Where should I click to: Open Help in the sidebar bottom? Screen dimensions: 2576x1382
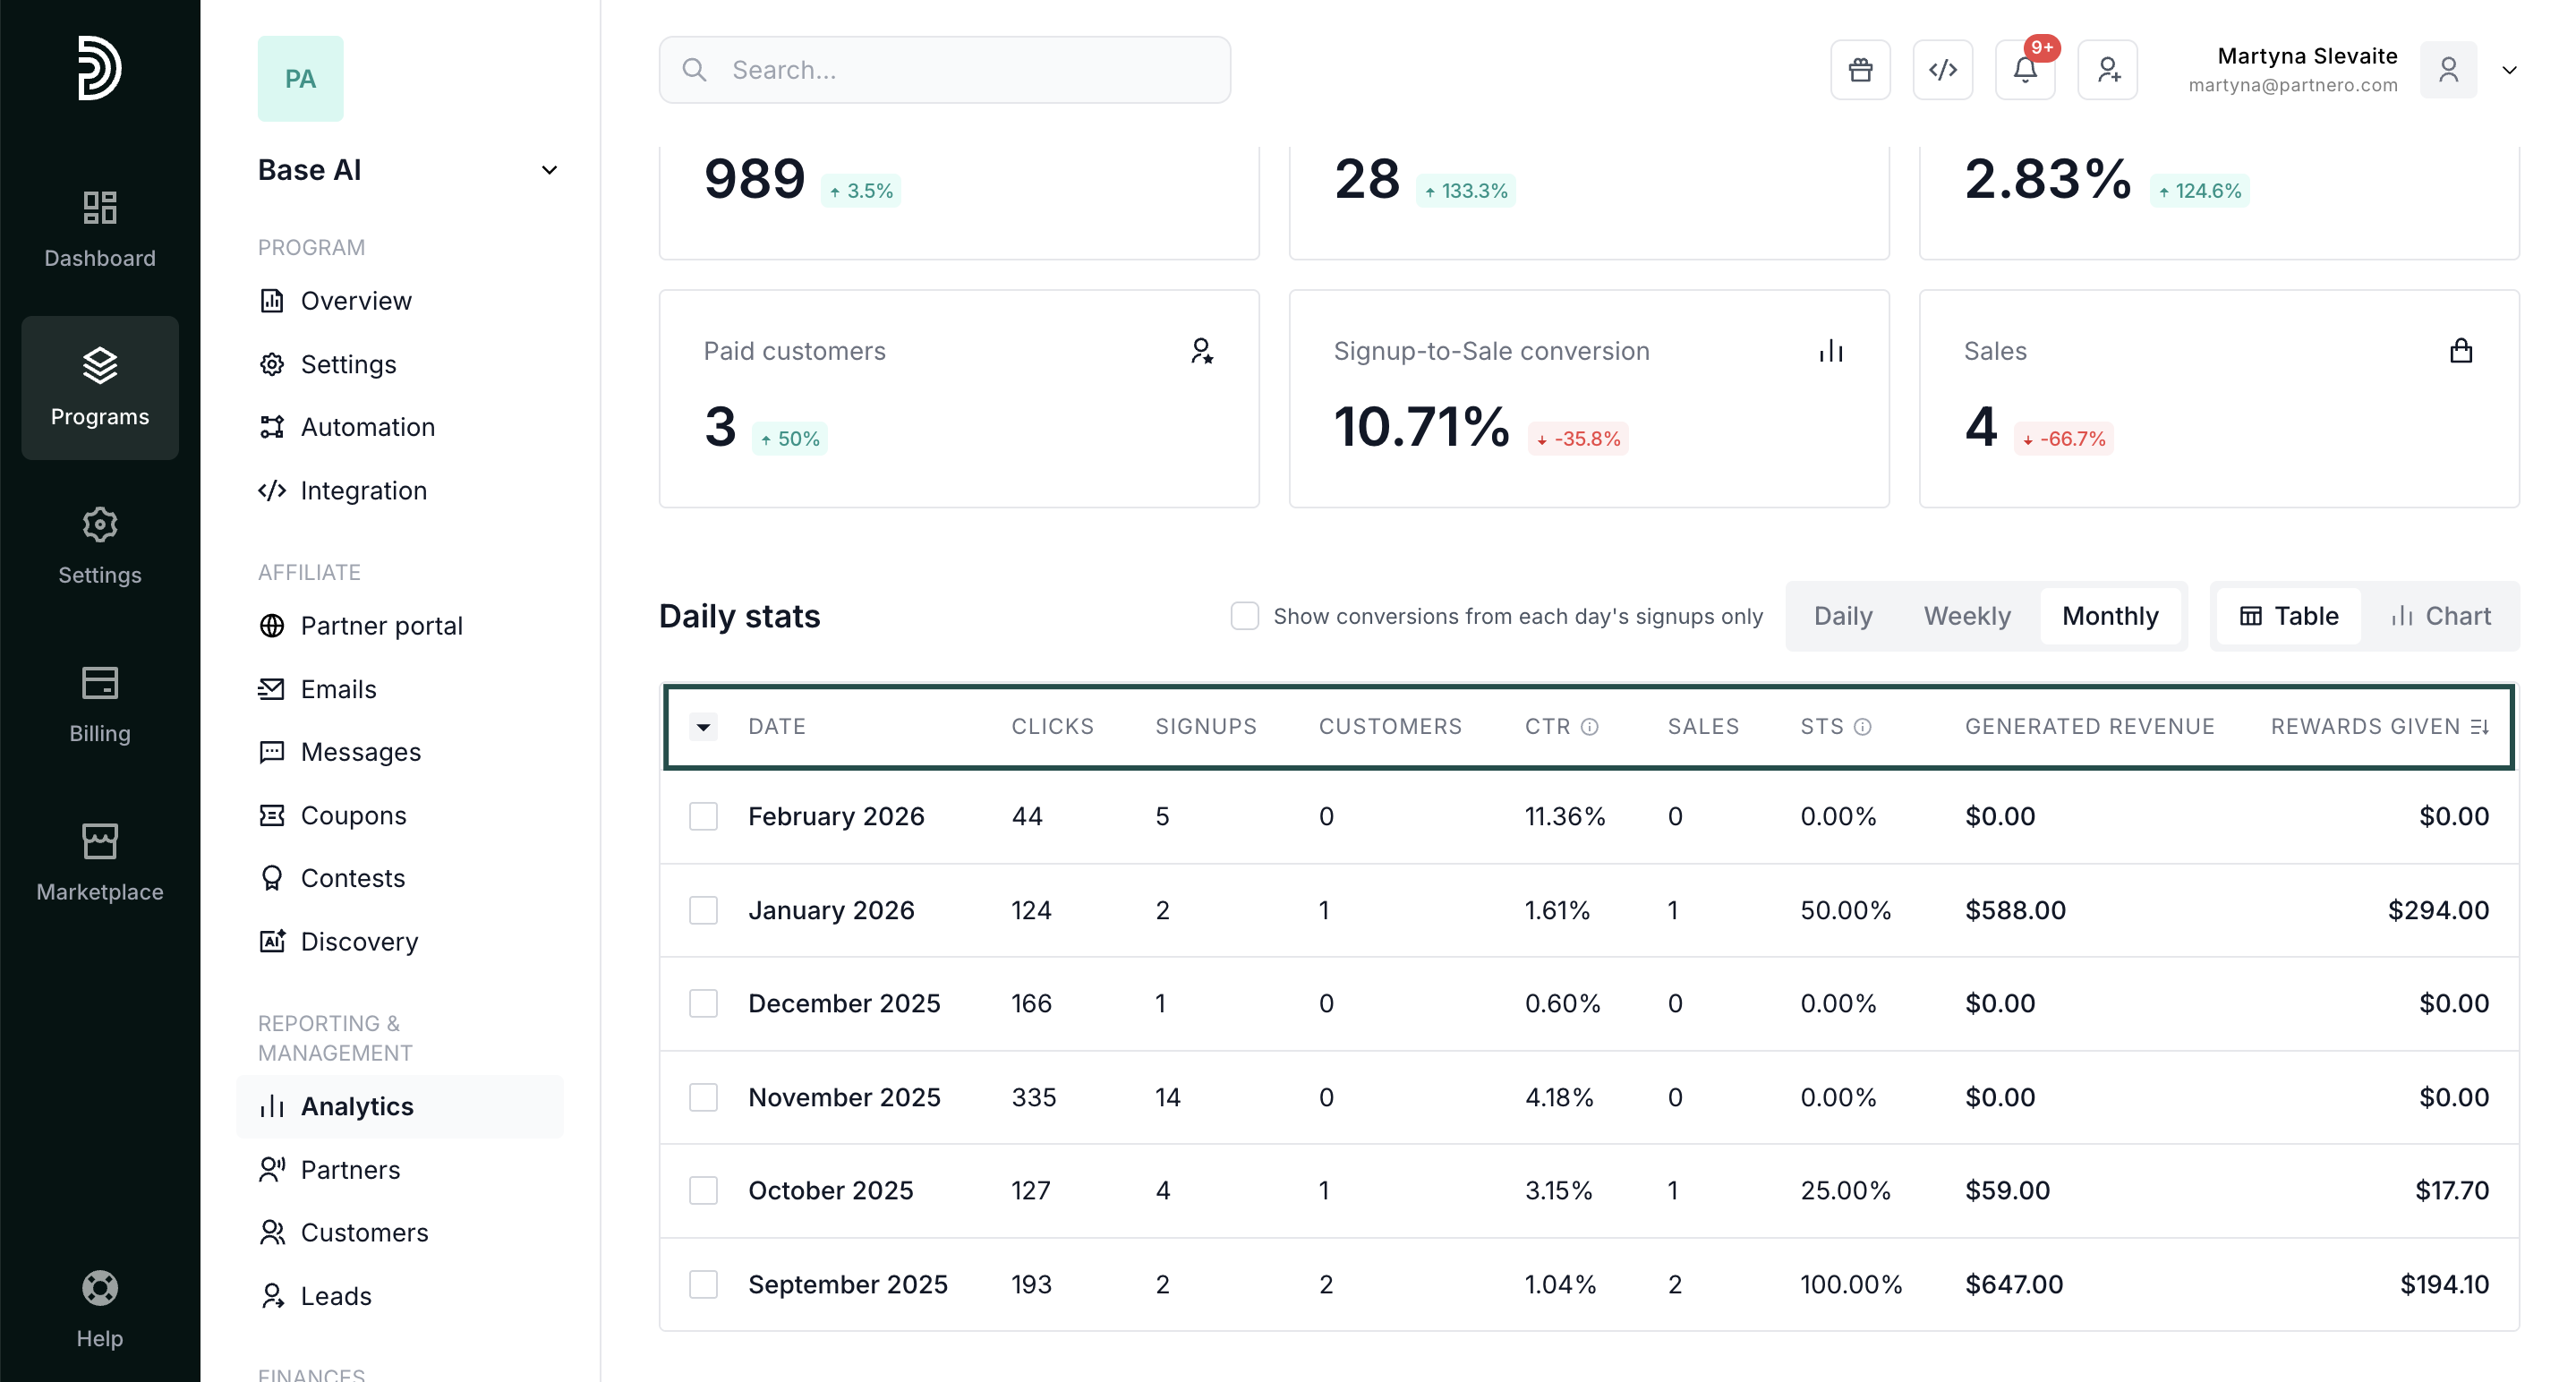[x=100, y=1308]
